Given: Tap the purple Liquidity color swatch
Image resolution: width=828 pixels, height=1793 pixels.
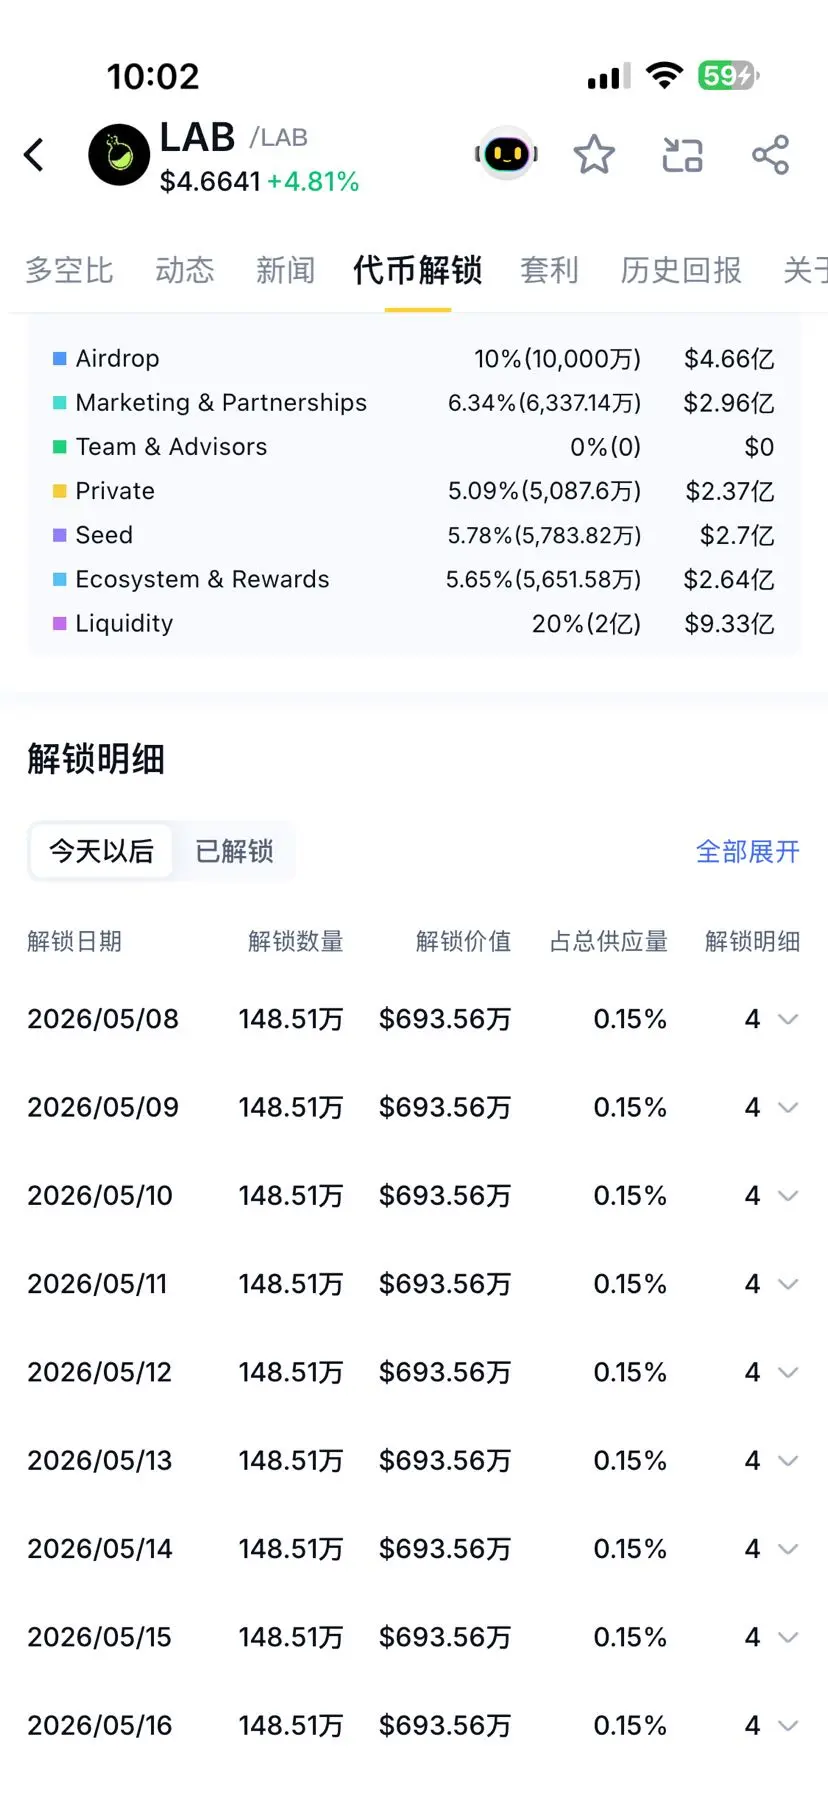Looking at the screenshot, I should [x=60, y=623].
